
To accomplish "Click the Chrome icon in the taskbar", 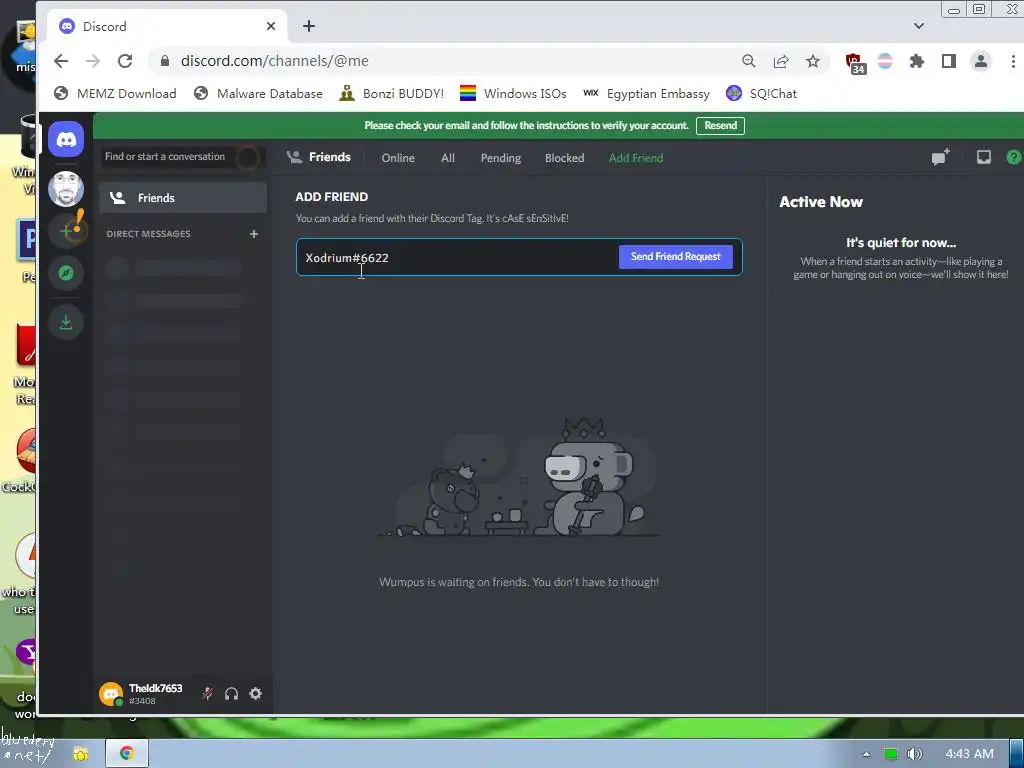I will click(x=127, y=754).
